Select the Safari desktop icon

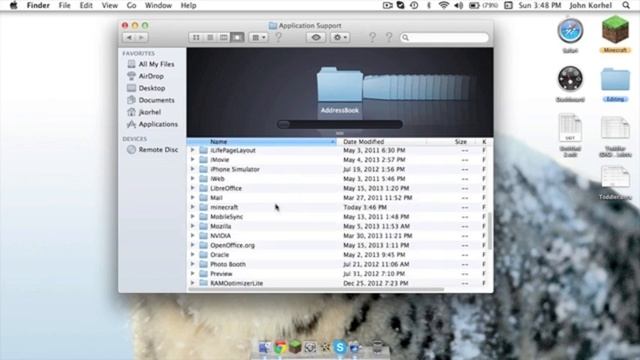pyautogui.click(x=570, y=31)
